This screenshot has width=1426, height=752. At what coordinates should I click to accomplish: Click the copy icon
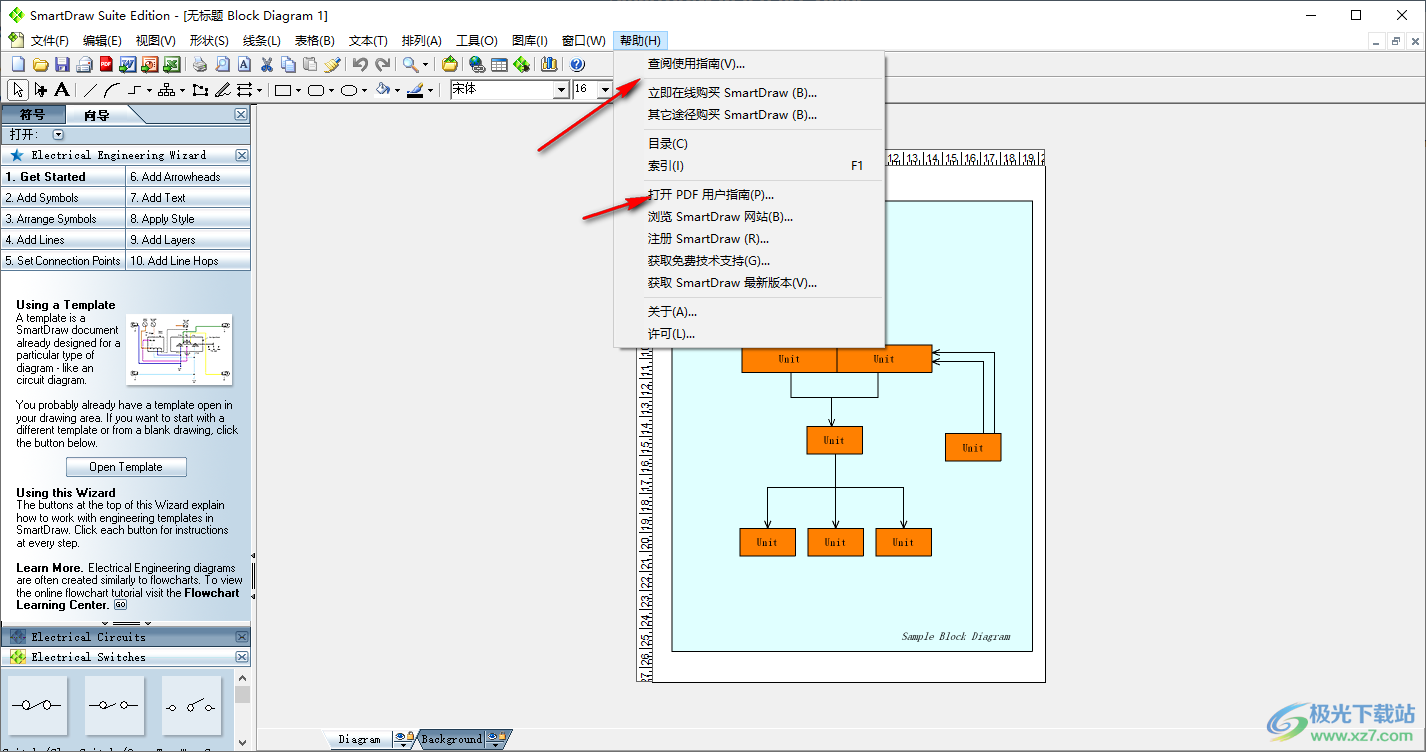point(288,64)
